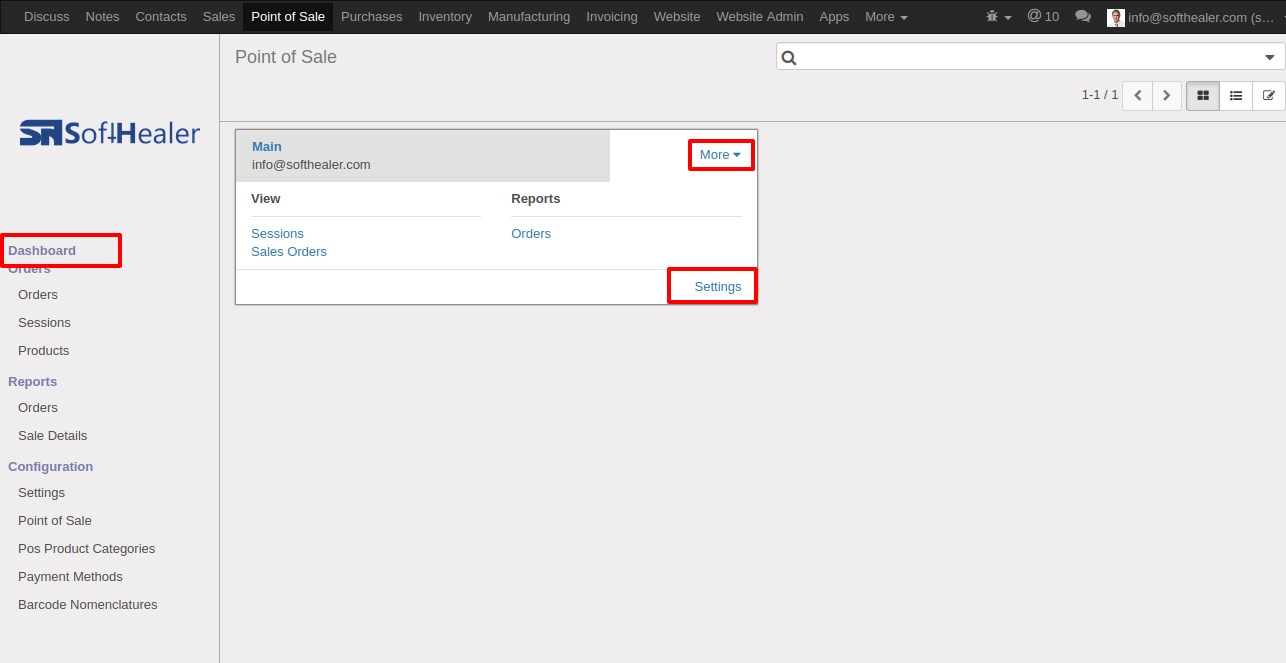The height and width of the screenshot is (663, 1286).
Task: Open the Website menu
Action: coord(677,17)
